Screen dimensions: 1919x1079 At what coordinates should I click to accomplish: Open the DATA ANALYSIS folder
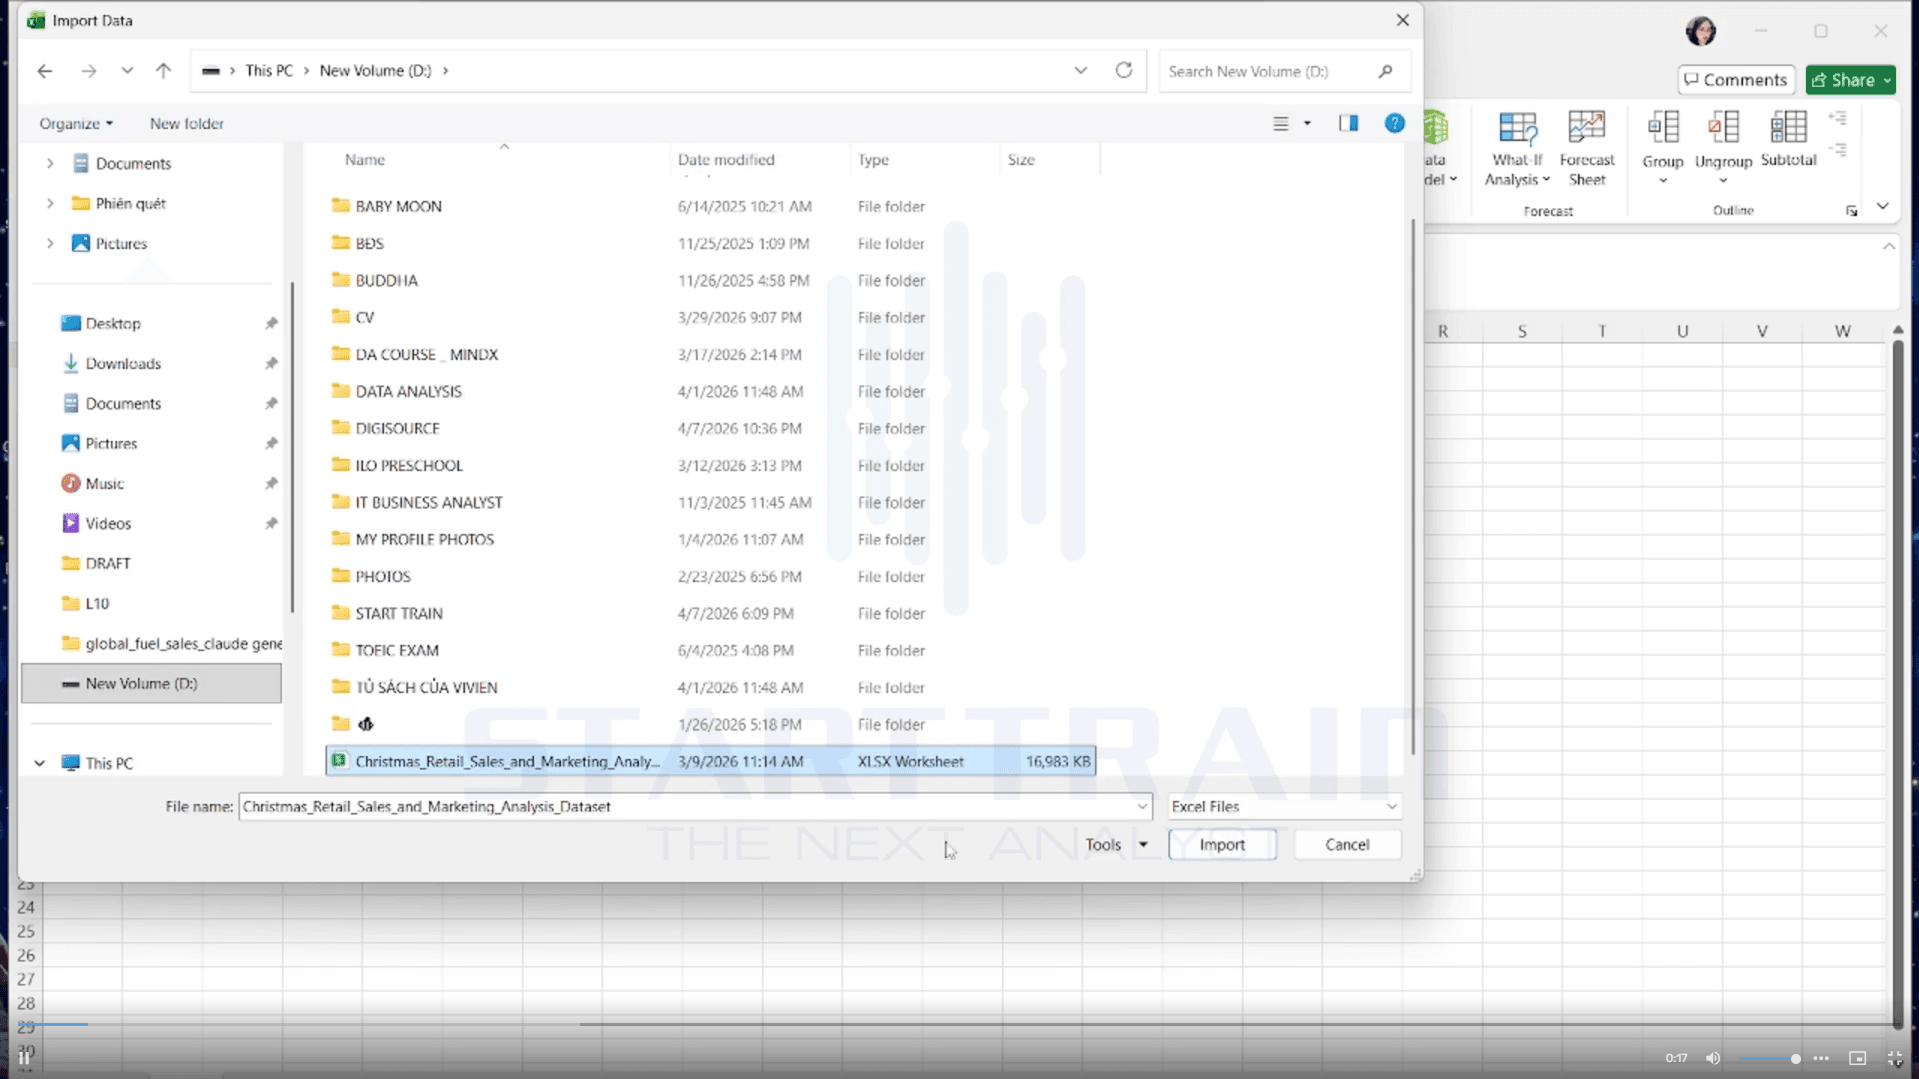408,391
